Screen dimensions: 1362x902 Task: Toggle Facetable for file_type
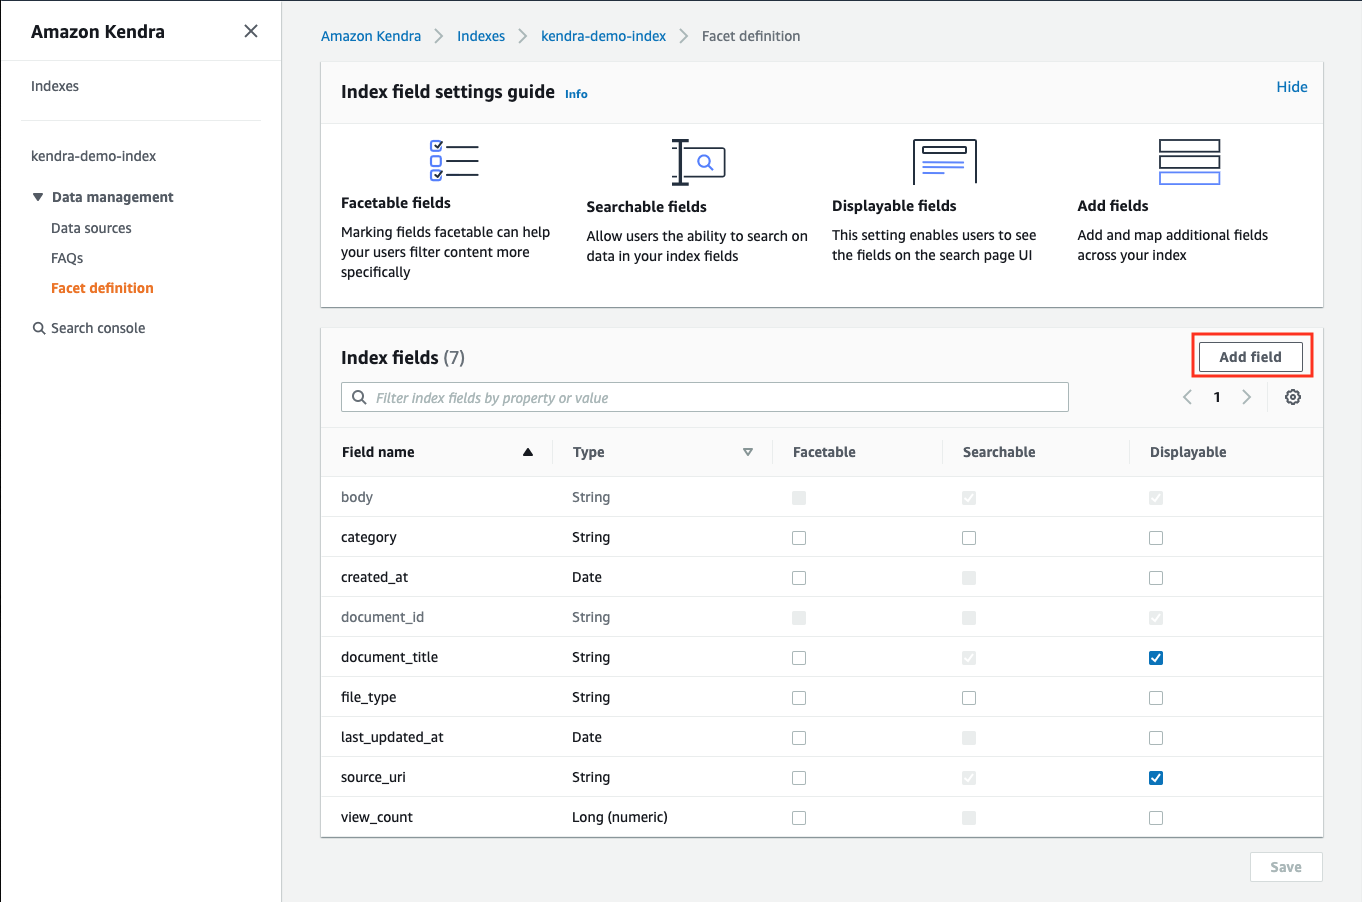[799, 697]
